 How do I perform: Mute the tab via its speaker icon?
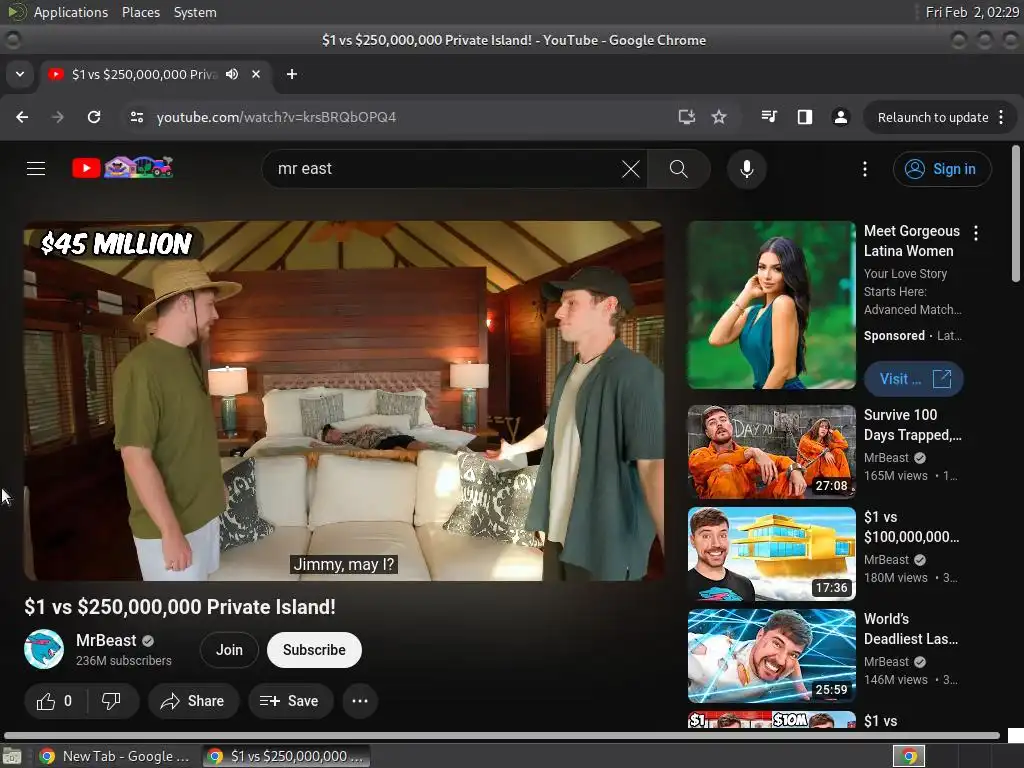click(x=232, y=74)
